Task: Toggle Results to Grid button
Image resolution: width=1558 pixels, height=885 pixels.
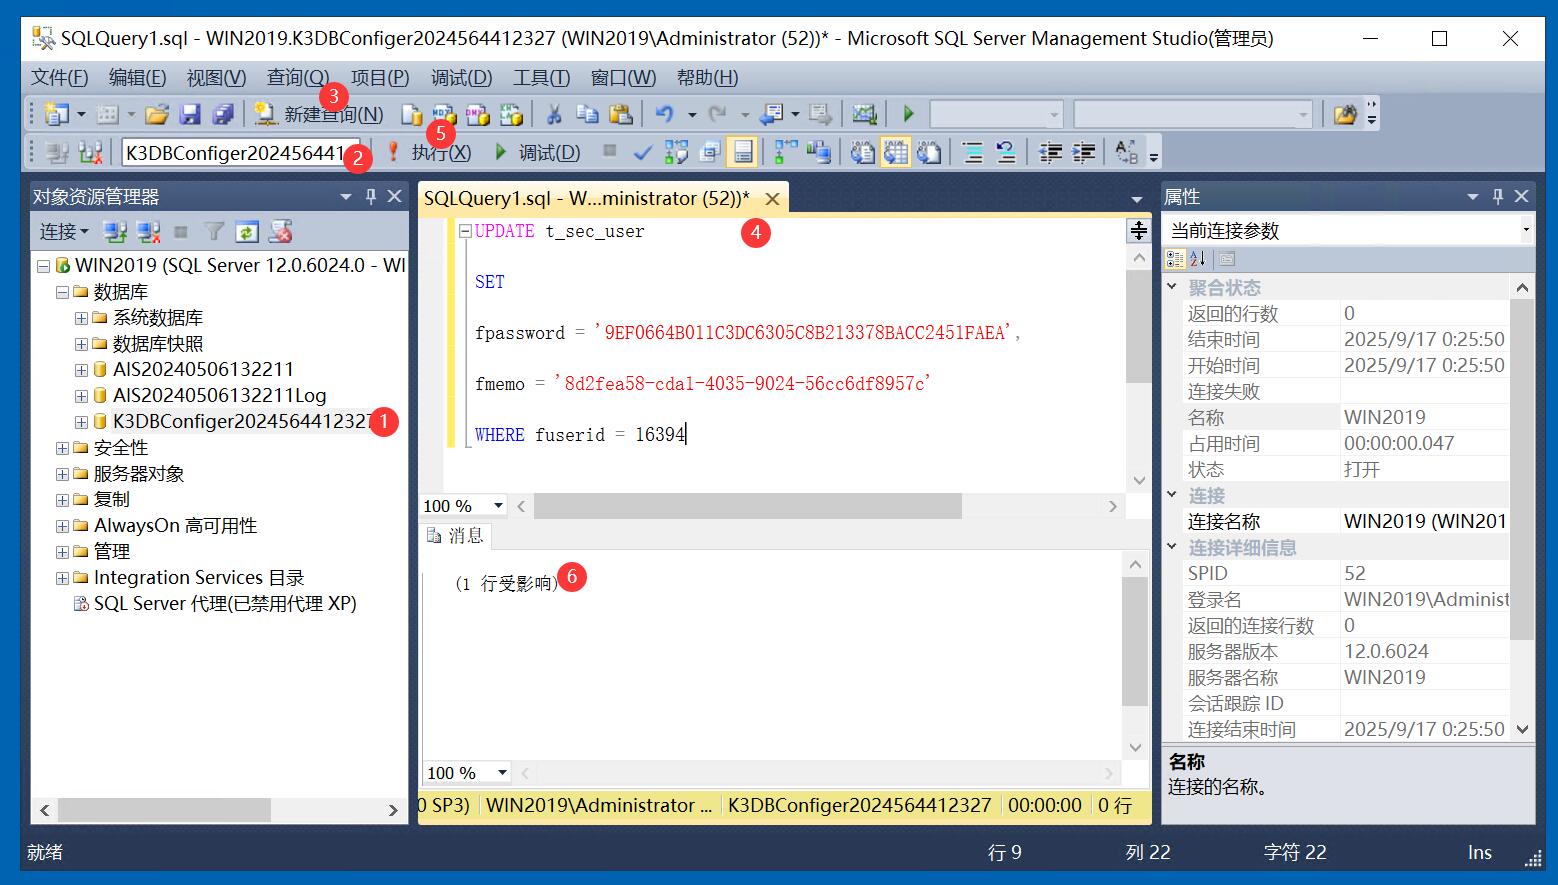Action: [x=895, y=152]
